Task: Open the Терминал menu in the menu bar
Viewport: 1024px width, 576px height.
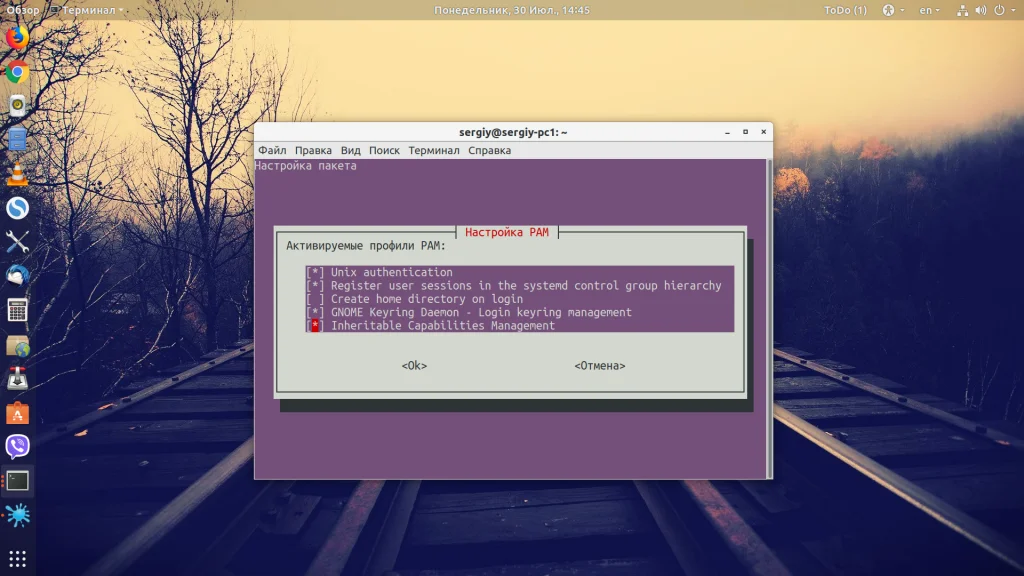Action: click(434, 150)
